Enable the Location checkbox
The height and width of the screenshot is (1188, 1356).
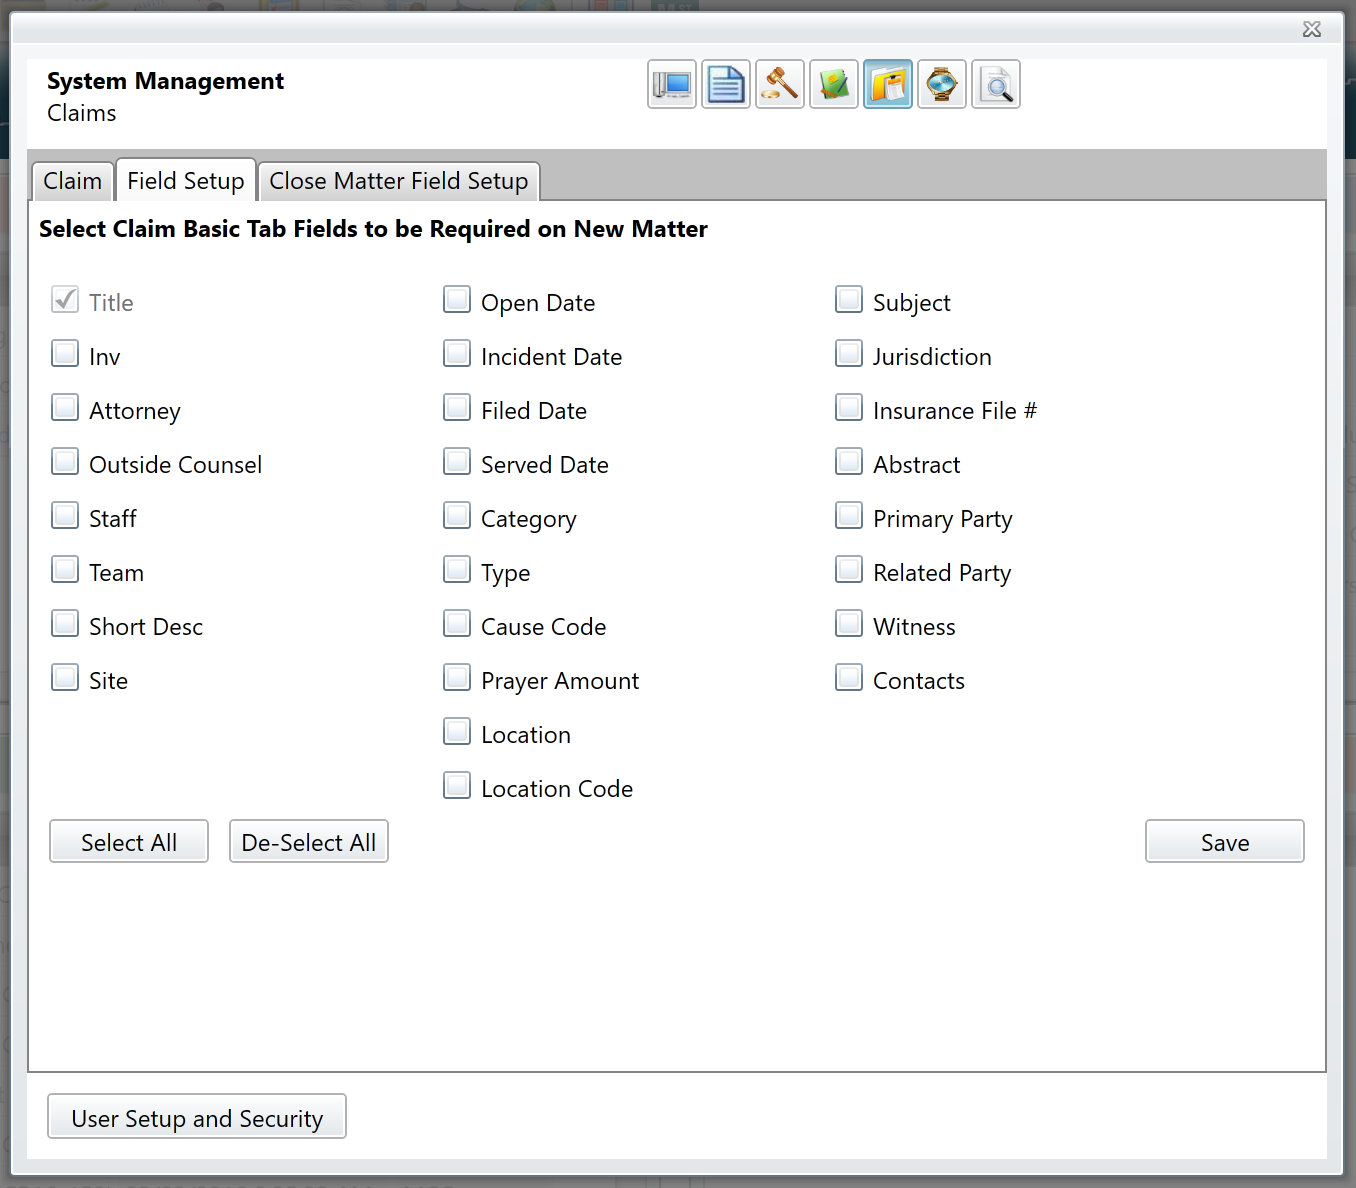coord(457,732)
